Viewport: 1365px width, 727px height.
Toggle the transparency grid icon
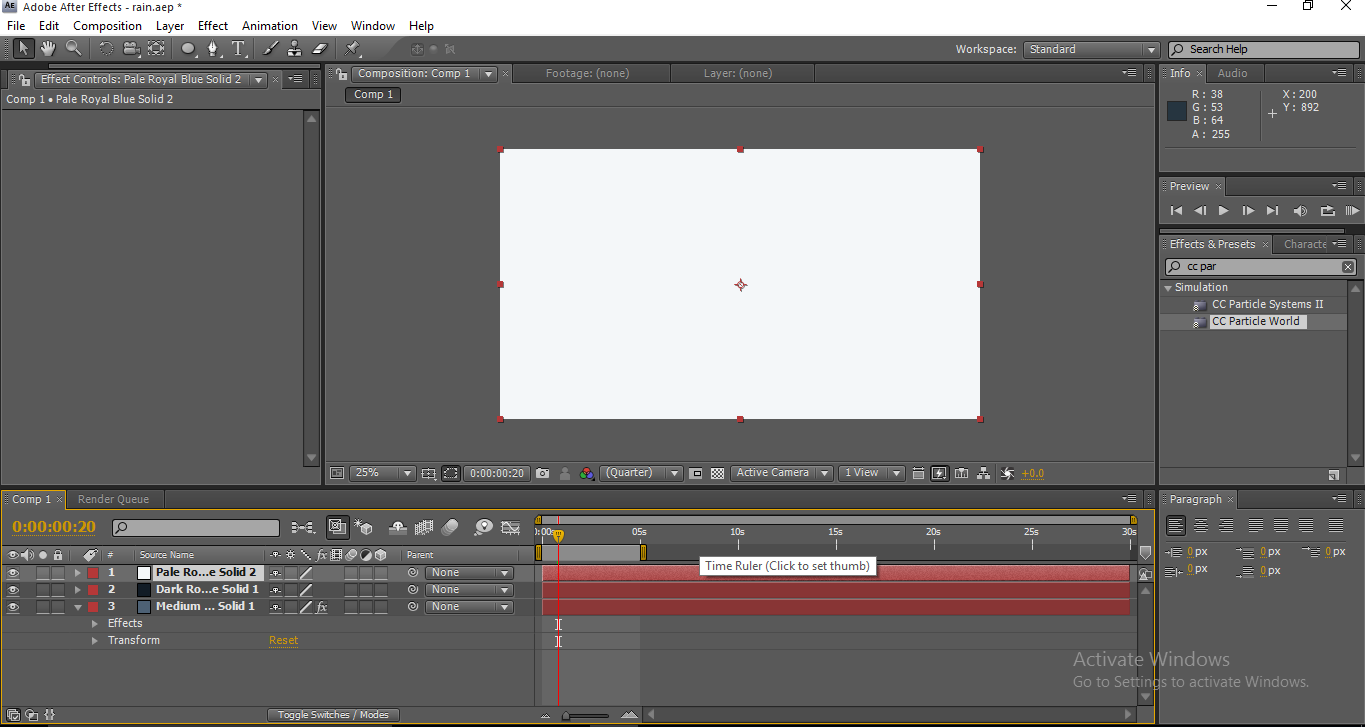pyautogui.click(x=717, y=473)
